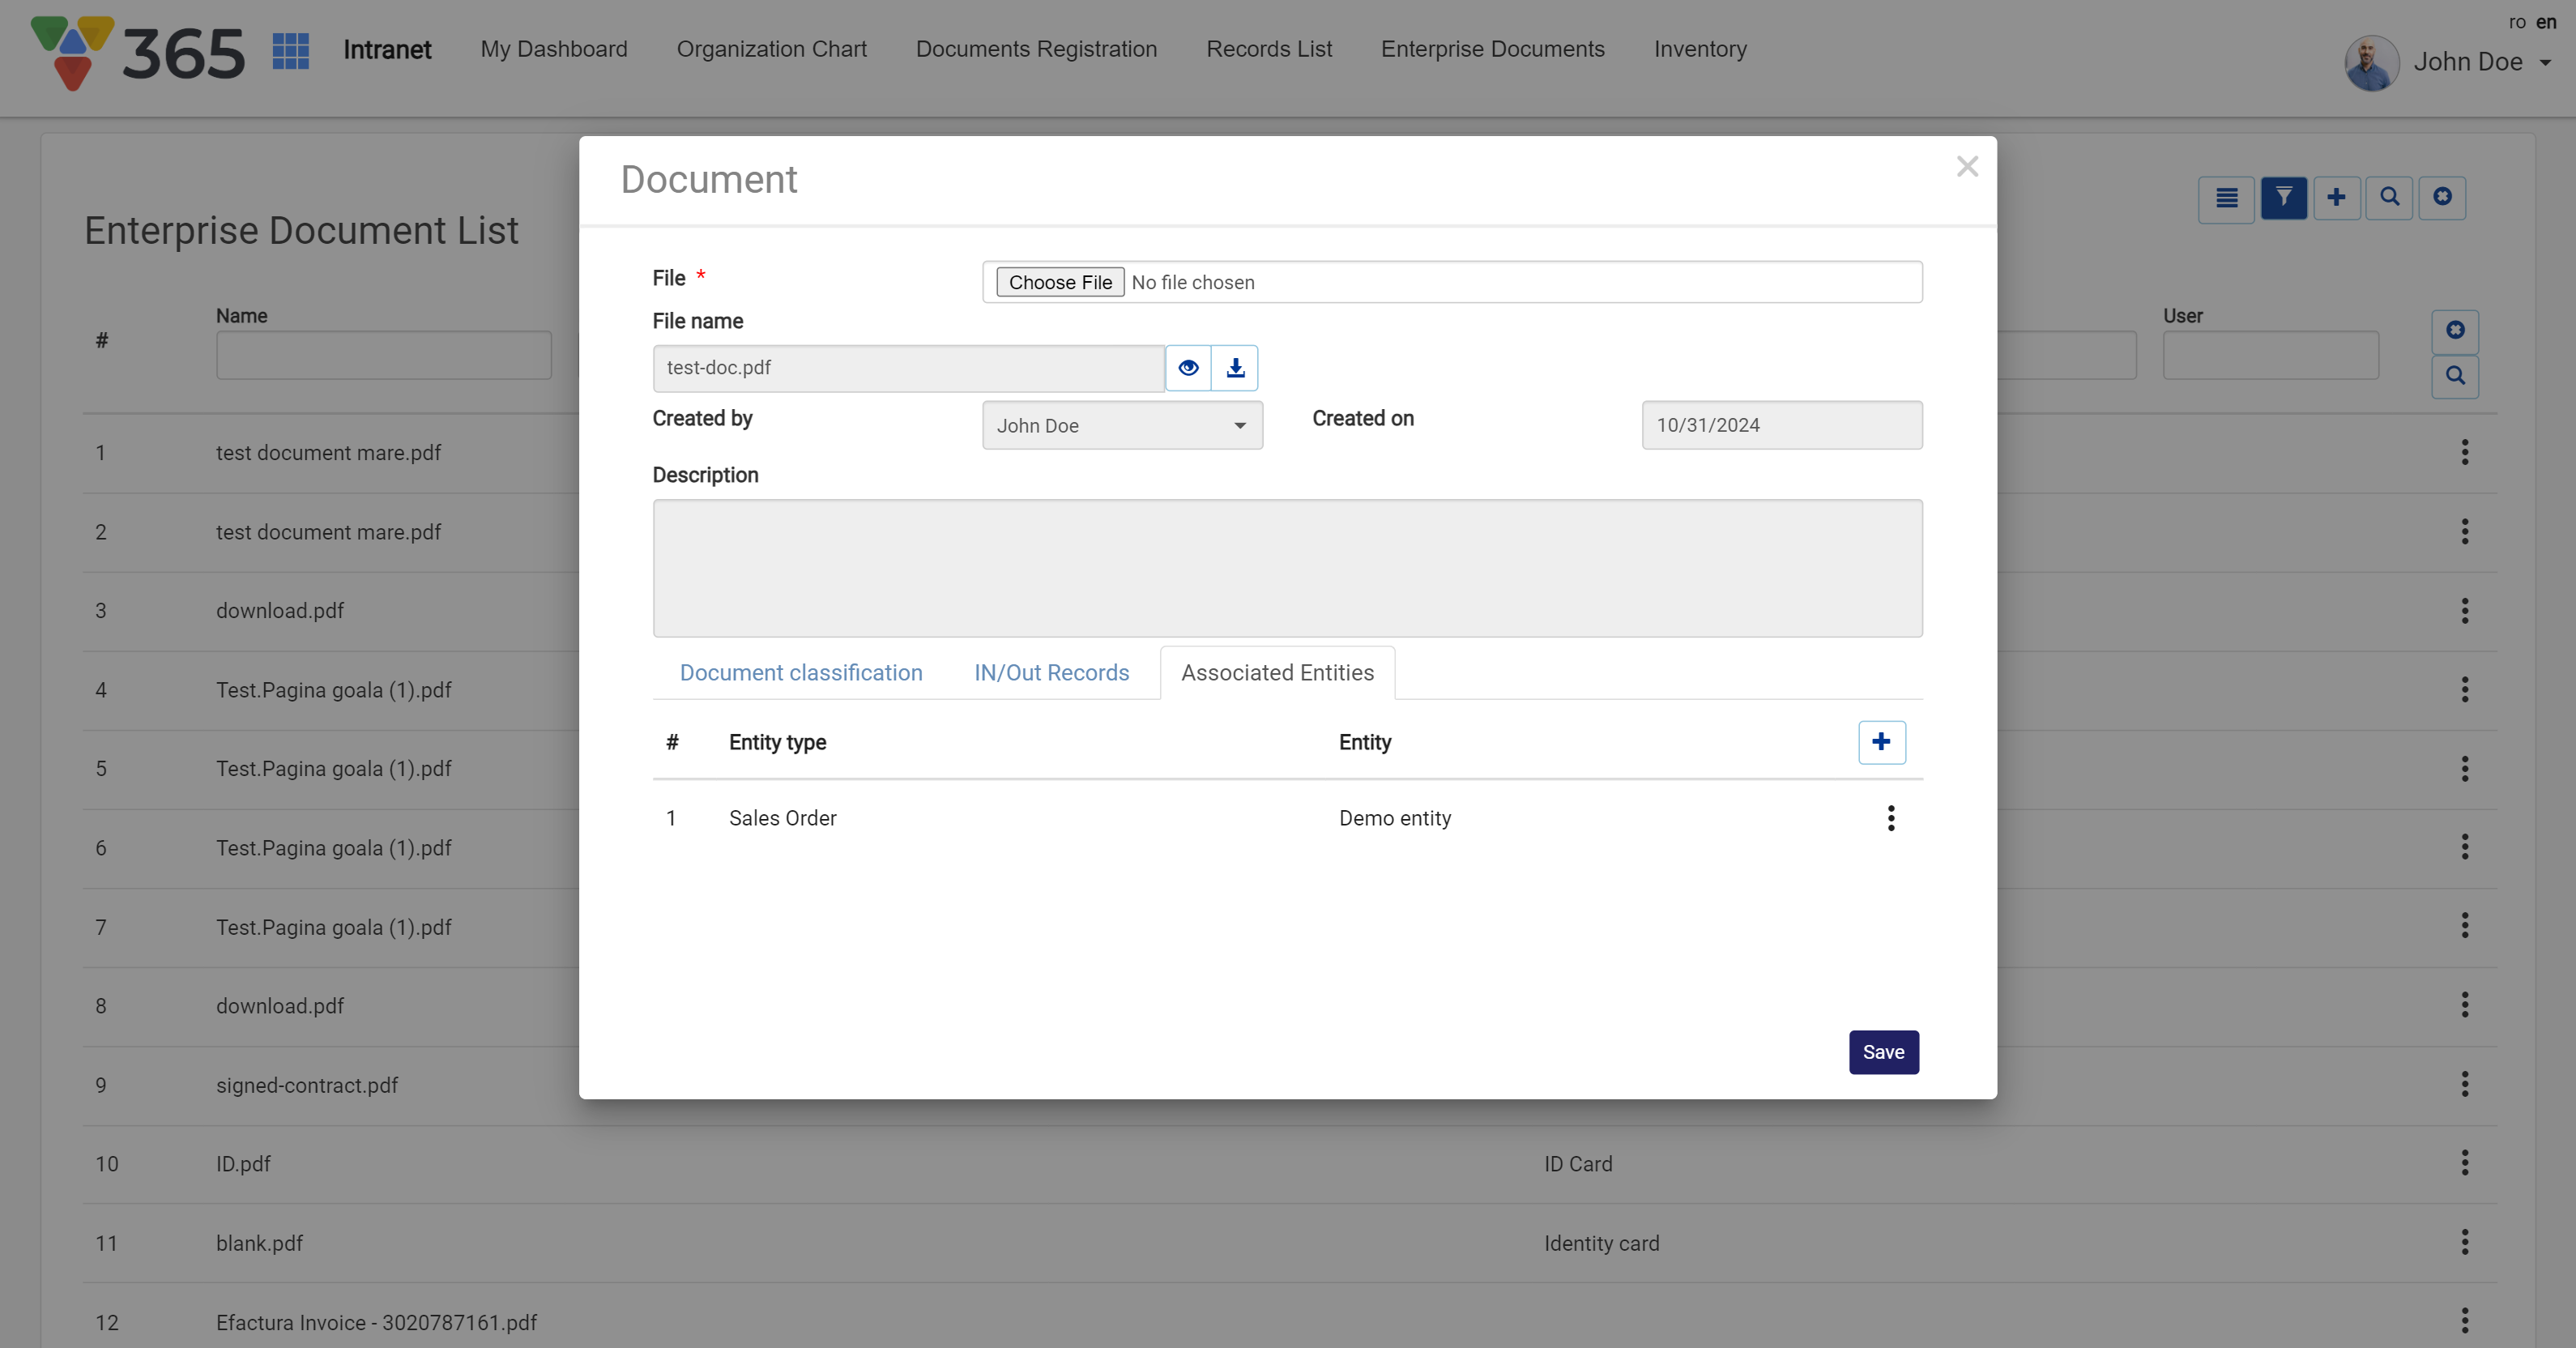Image resolution: width=2576 pixels, height=1348 pixels.
Task: Click inside the Description text area
Action: (x=1287, y=568)
